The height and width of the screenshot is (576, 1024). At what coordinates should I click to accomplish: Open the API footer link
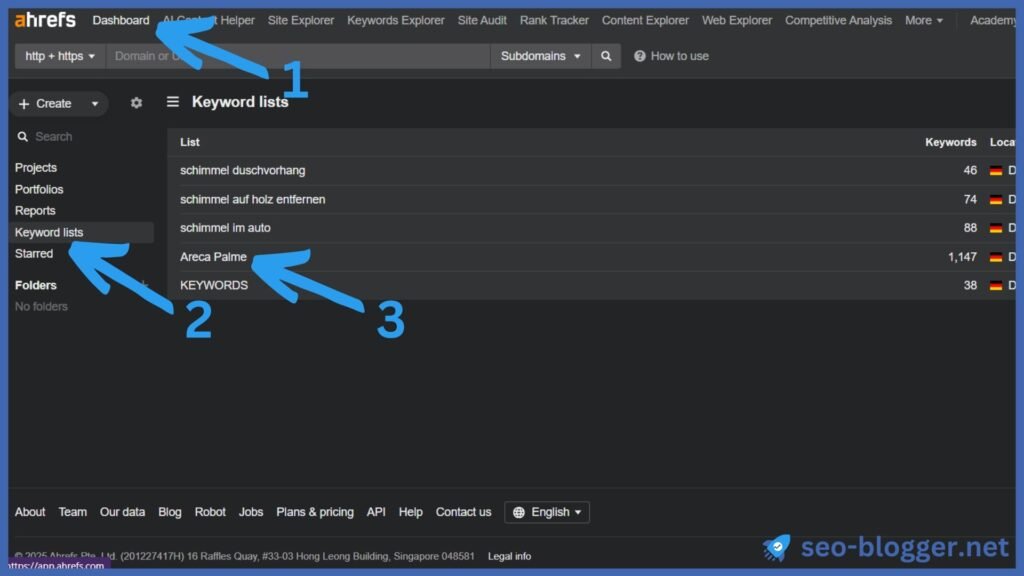tap(376, 513)
